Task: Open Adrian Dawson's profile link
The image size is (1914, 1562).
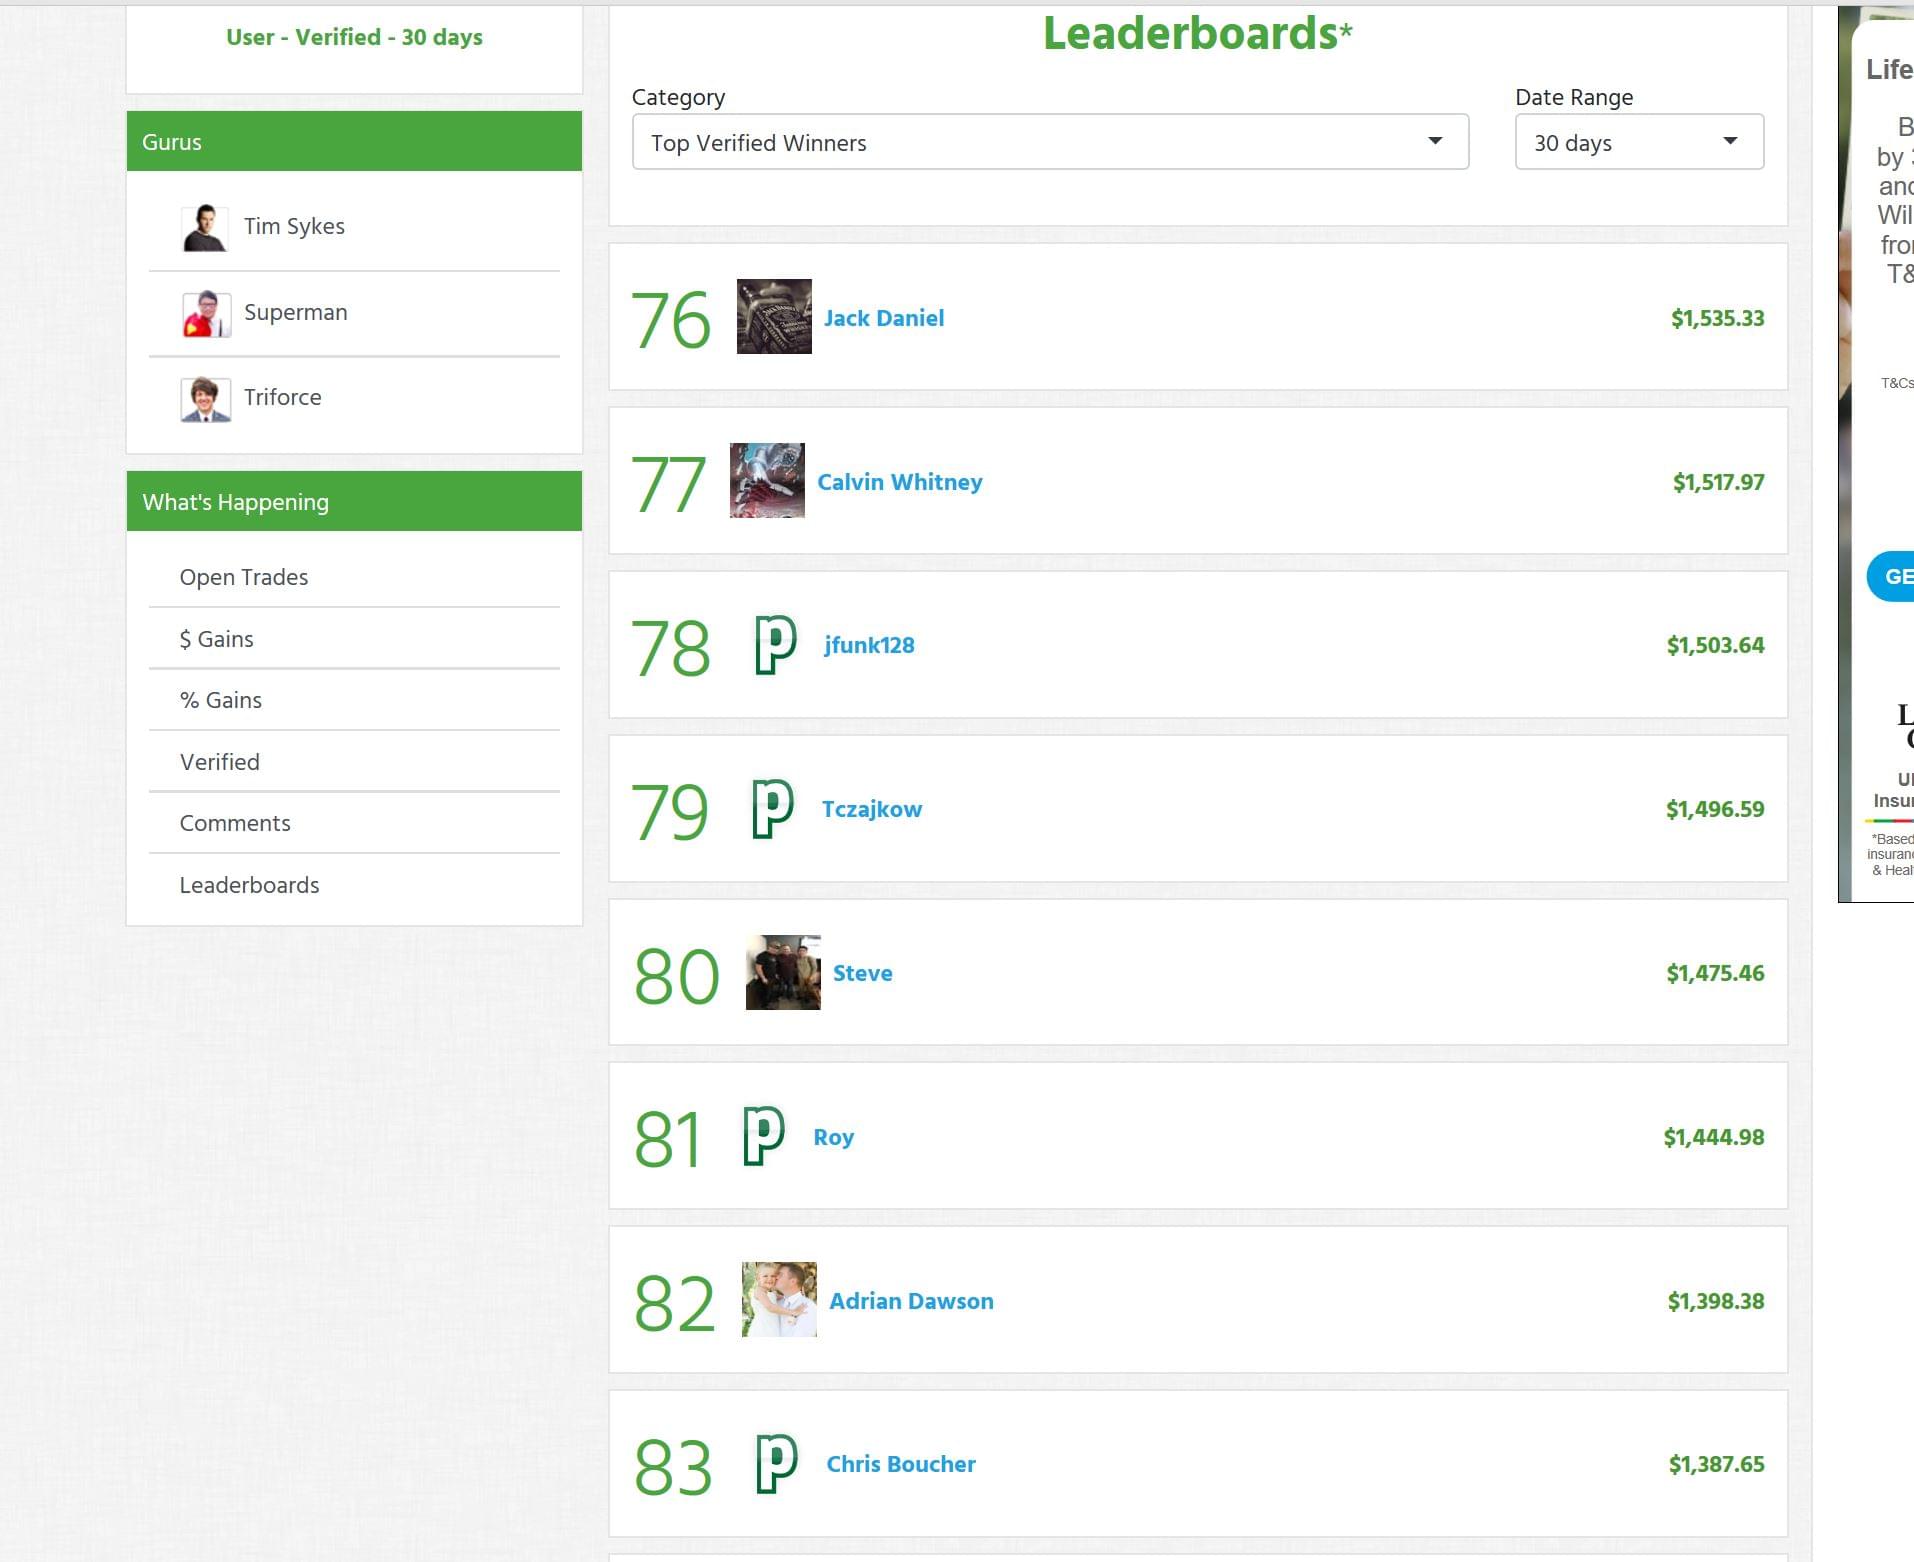Action: 912,1301
